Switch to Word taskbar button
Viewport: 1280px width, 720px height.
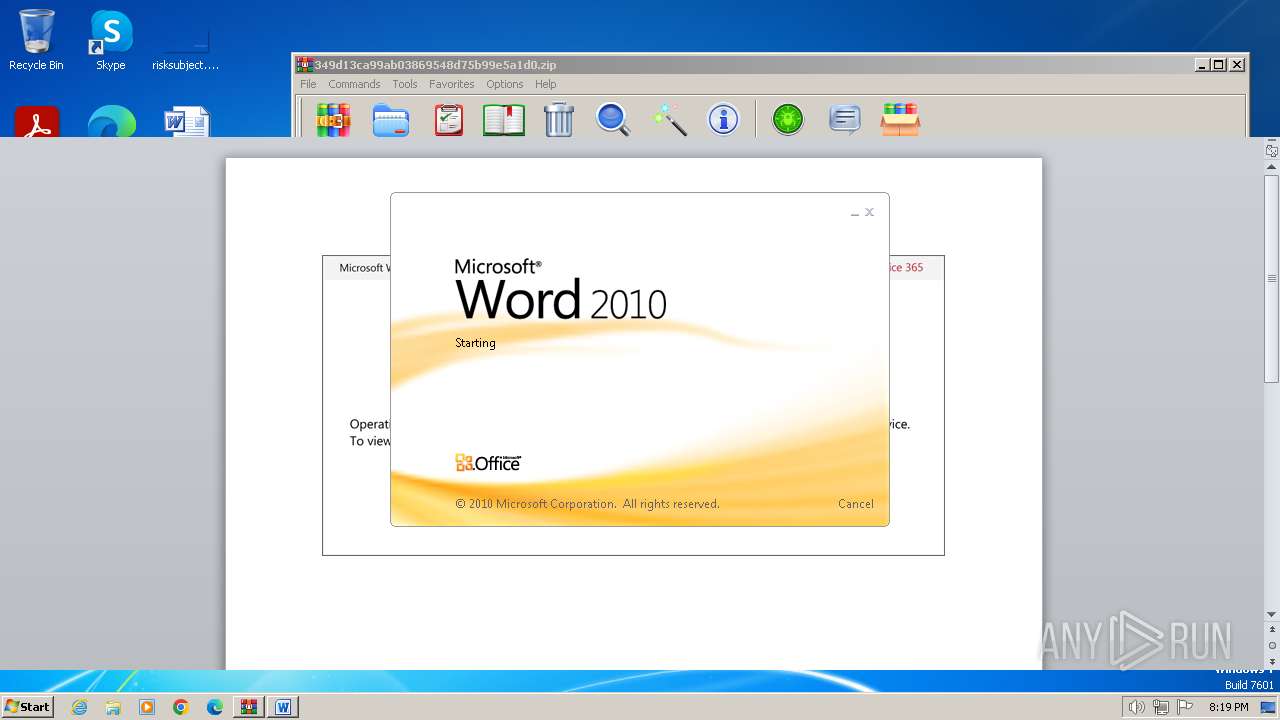[x=283, y=707]
